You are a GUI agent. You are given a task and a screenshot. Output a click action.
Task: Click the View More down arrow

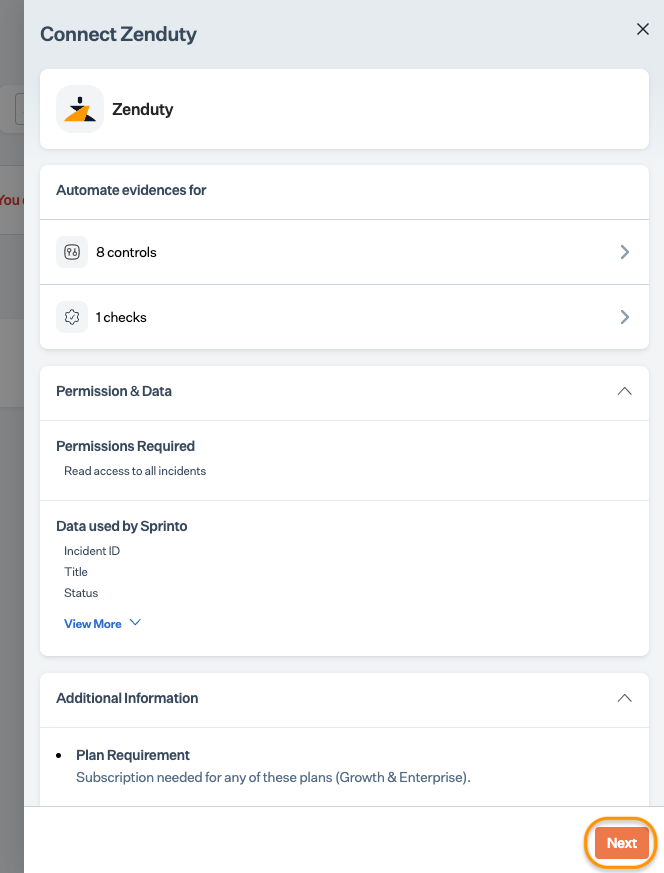tap(135, 622)
